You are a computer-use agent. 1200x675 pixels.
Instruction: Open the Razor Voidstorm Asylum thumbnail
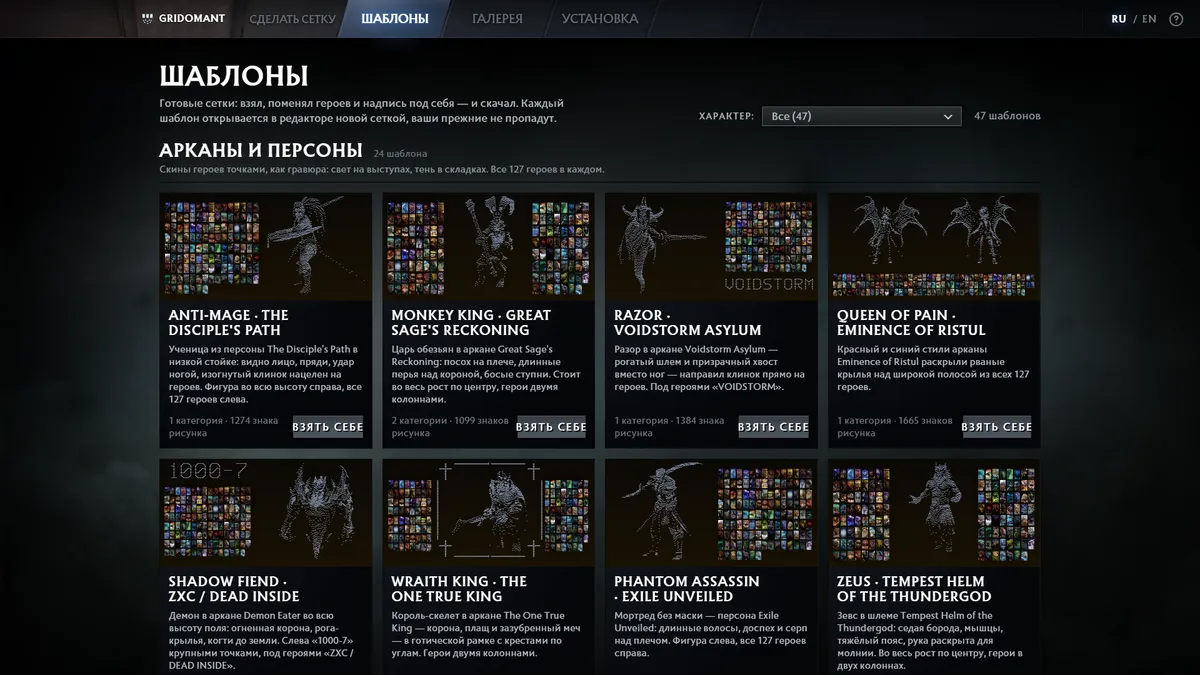pyautogui.click(x=711, y=247)
